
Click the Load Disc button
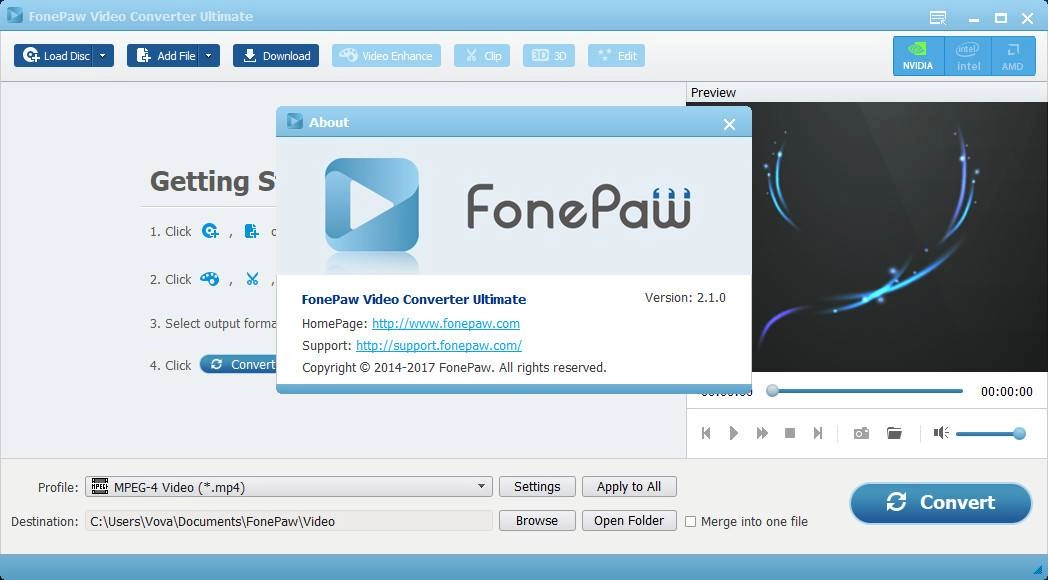[54, 55]
